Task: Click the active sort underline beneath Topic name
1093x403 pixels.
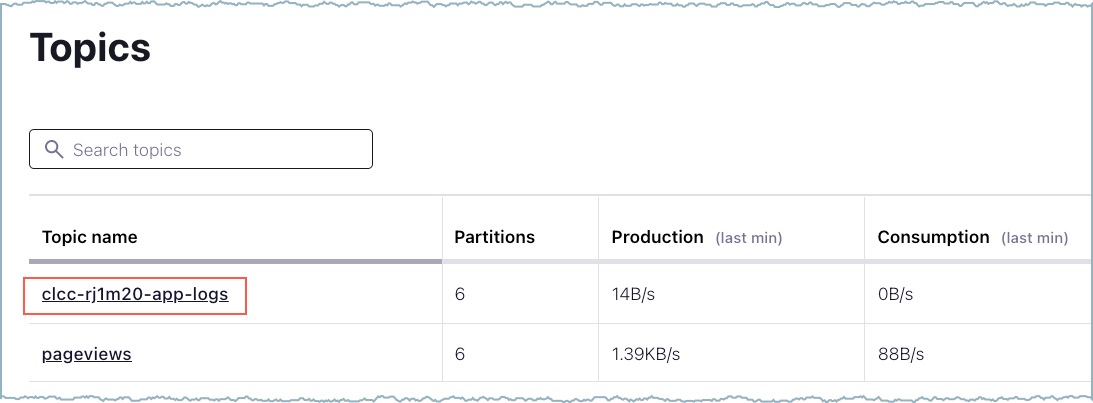Action: point(235,261)
